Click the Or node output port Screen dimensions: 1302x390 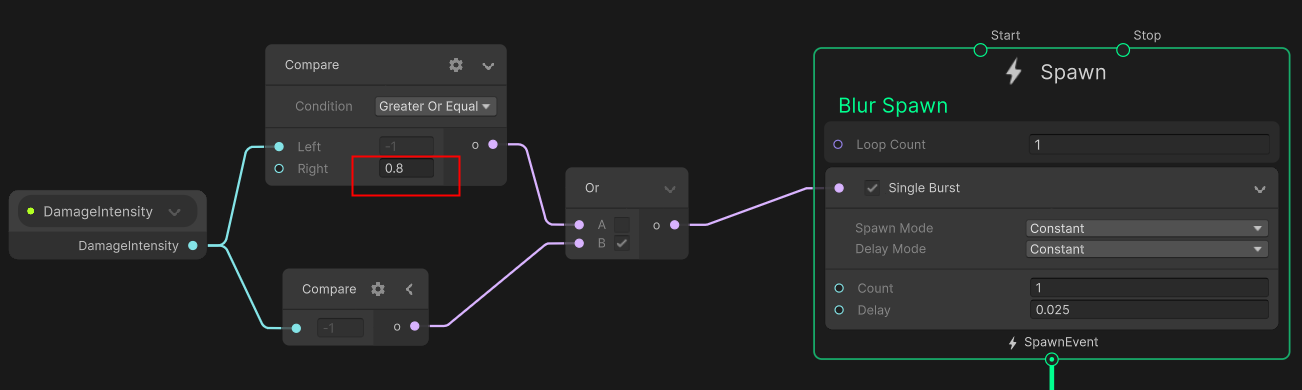tap(674, 225)
